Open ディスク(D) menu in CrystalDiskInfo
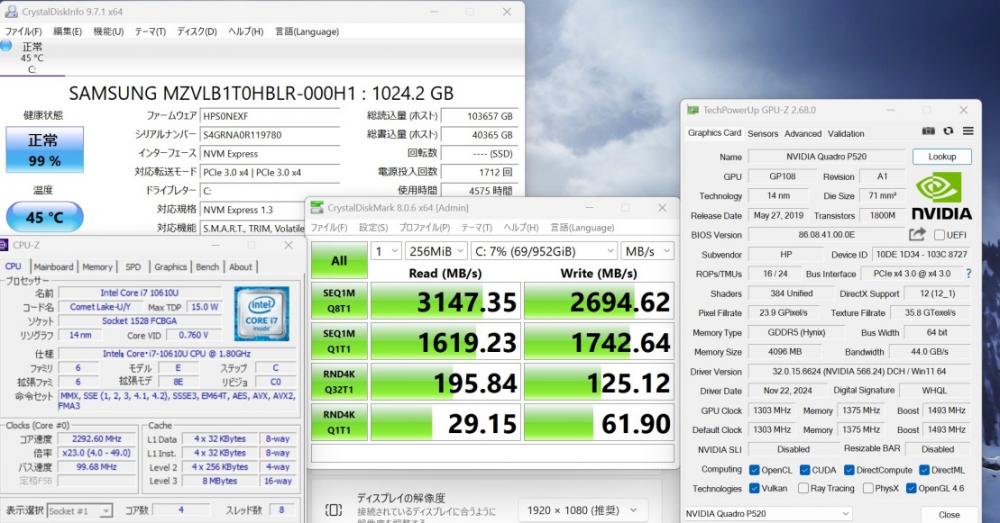This screenshot has width=1000, height=523. coord(197,31)
